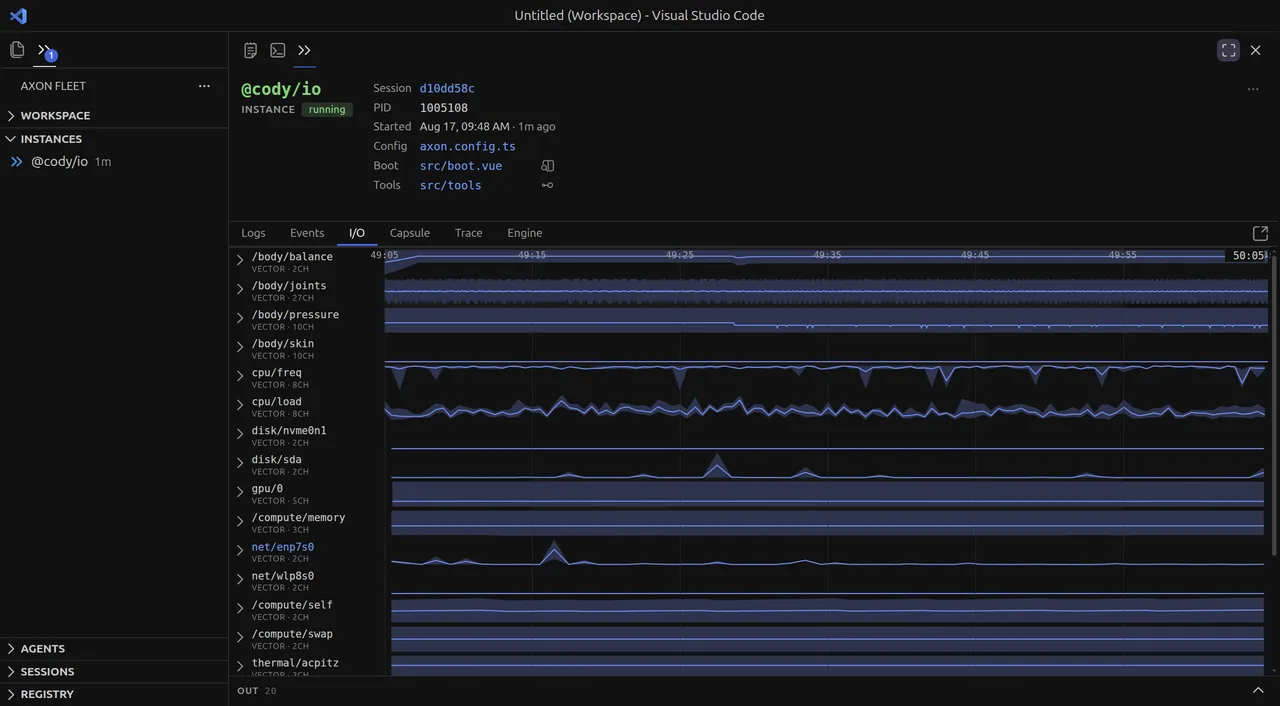This screenshot has width=1280, height=706.
Task: Expand net/enp7s0 channel row
Action: [240, 550]
